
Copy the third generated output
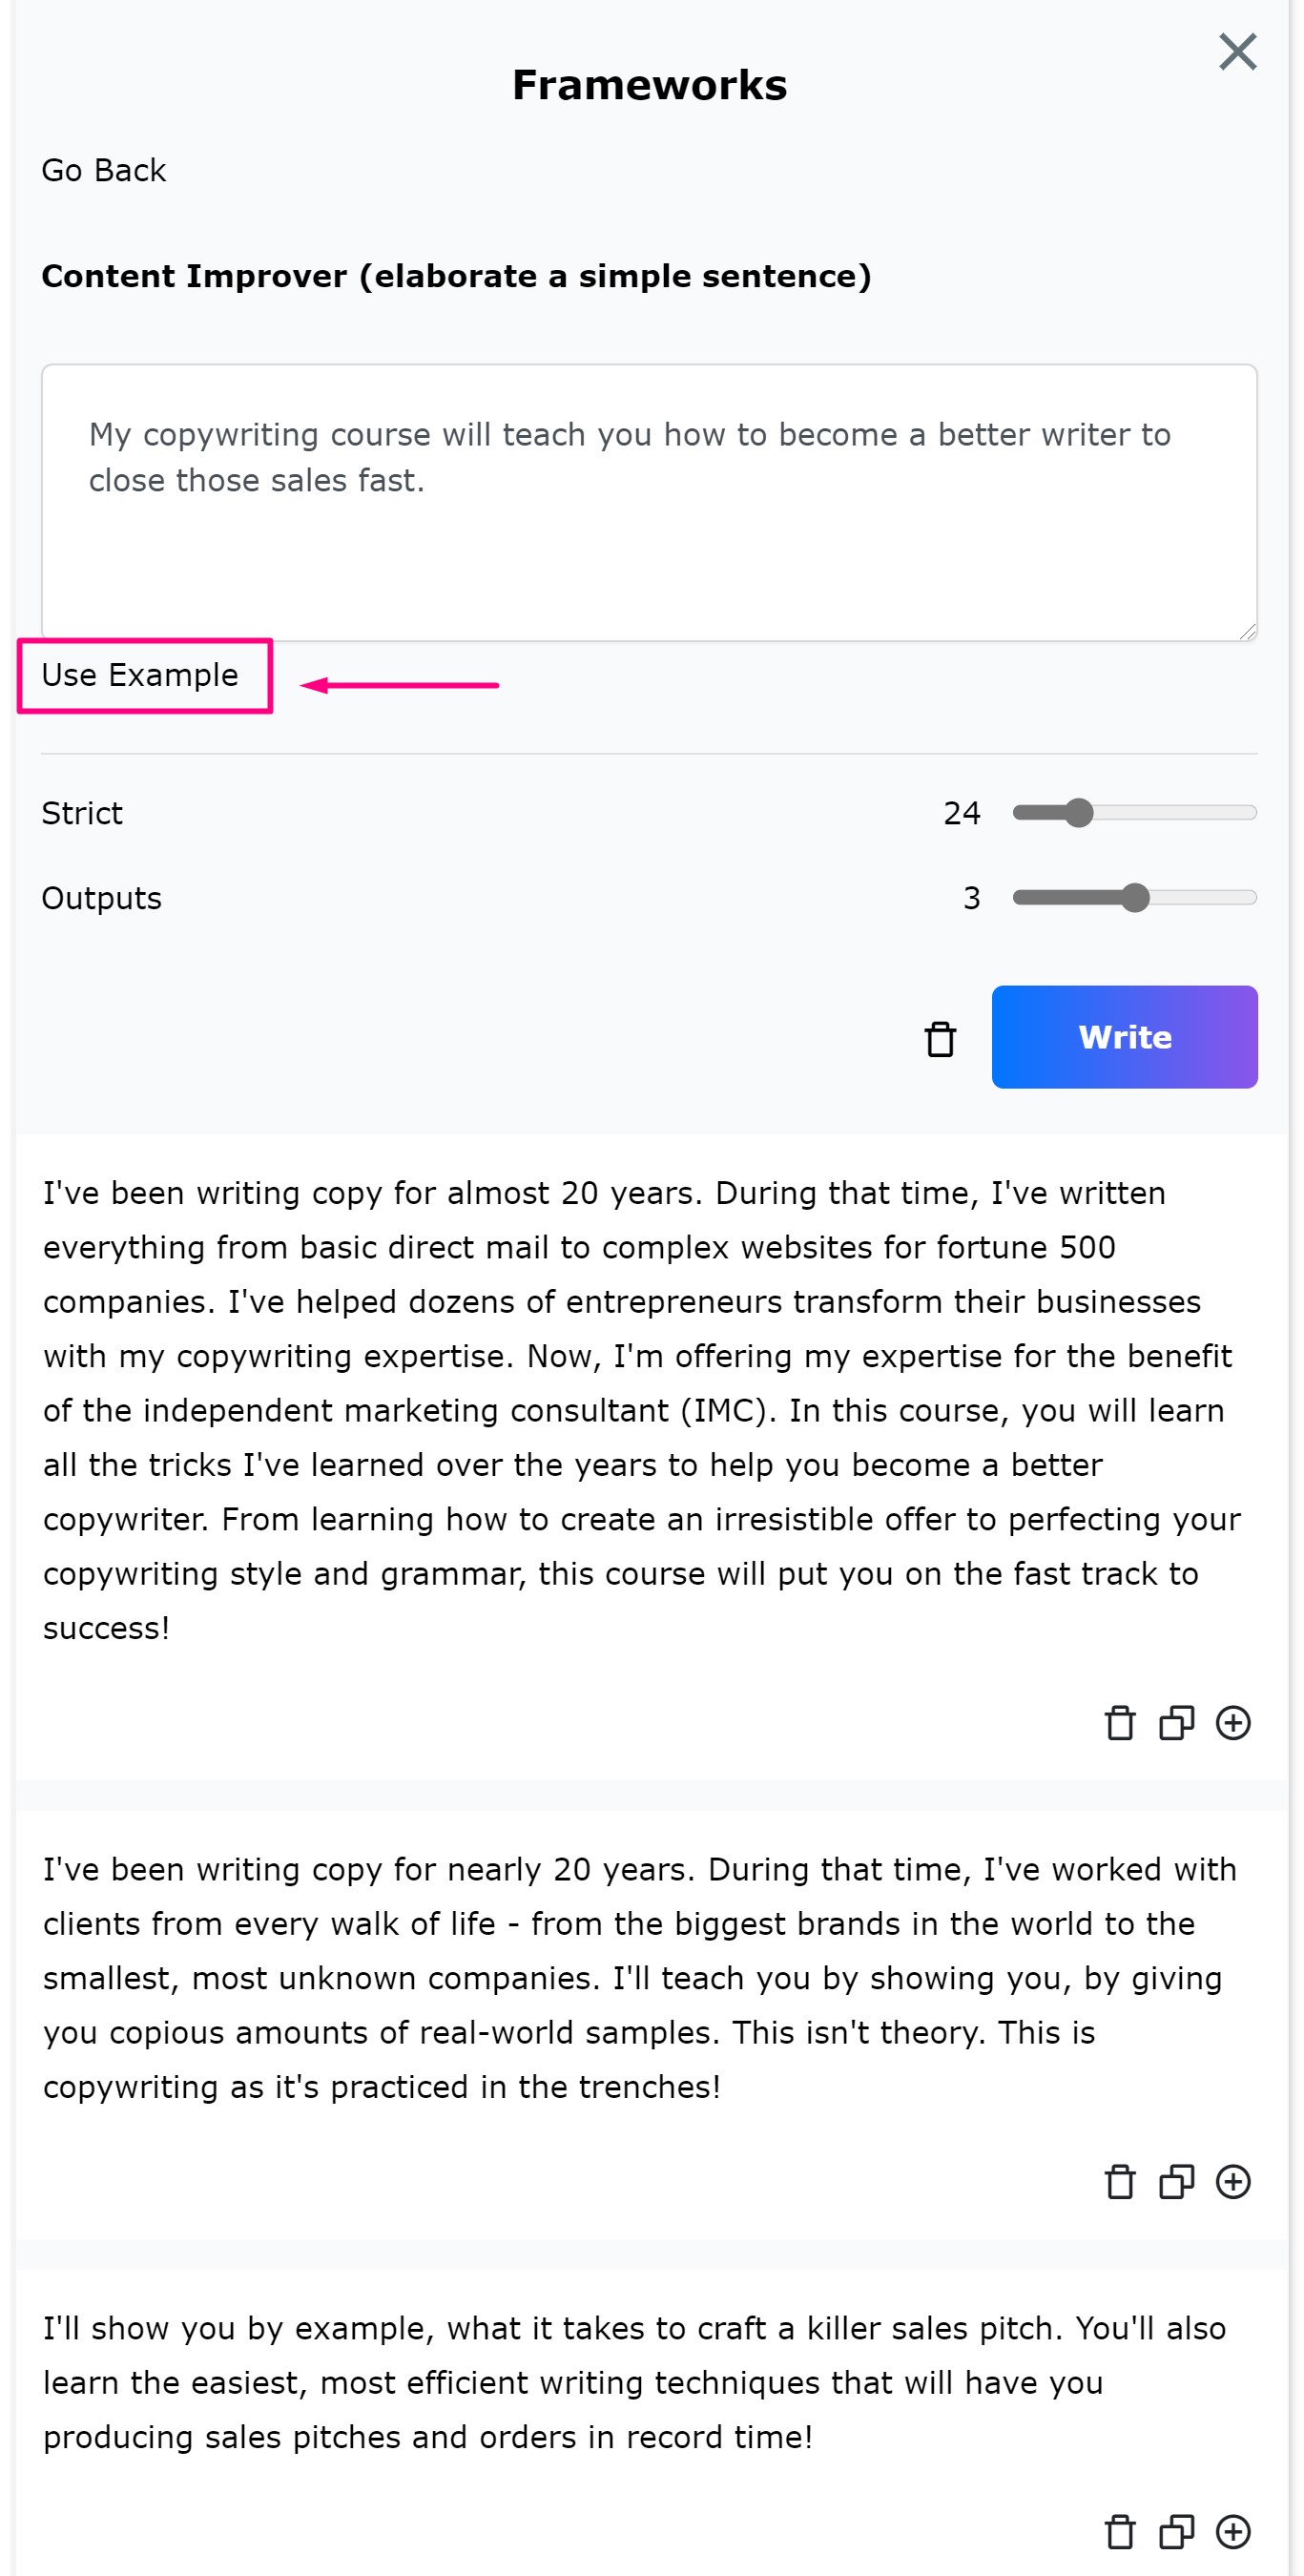click(1176, 2532)
